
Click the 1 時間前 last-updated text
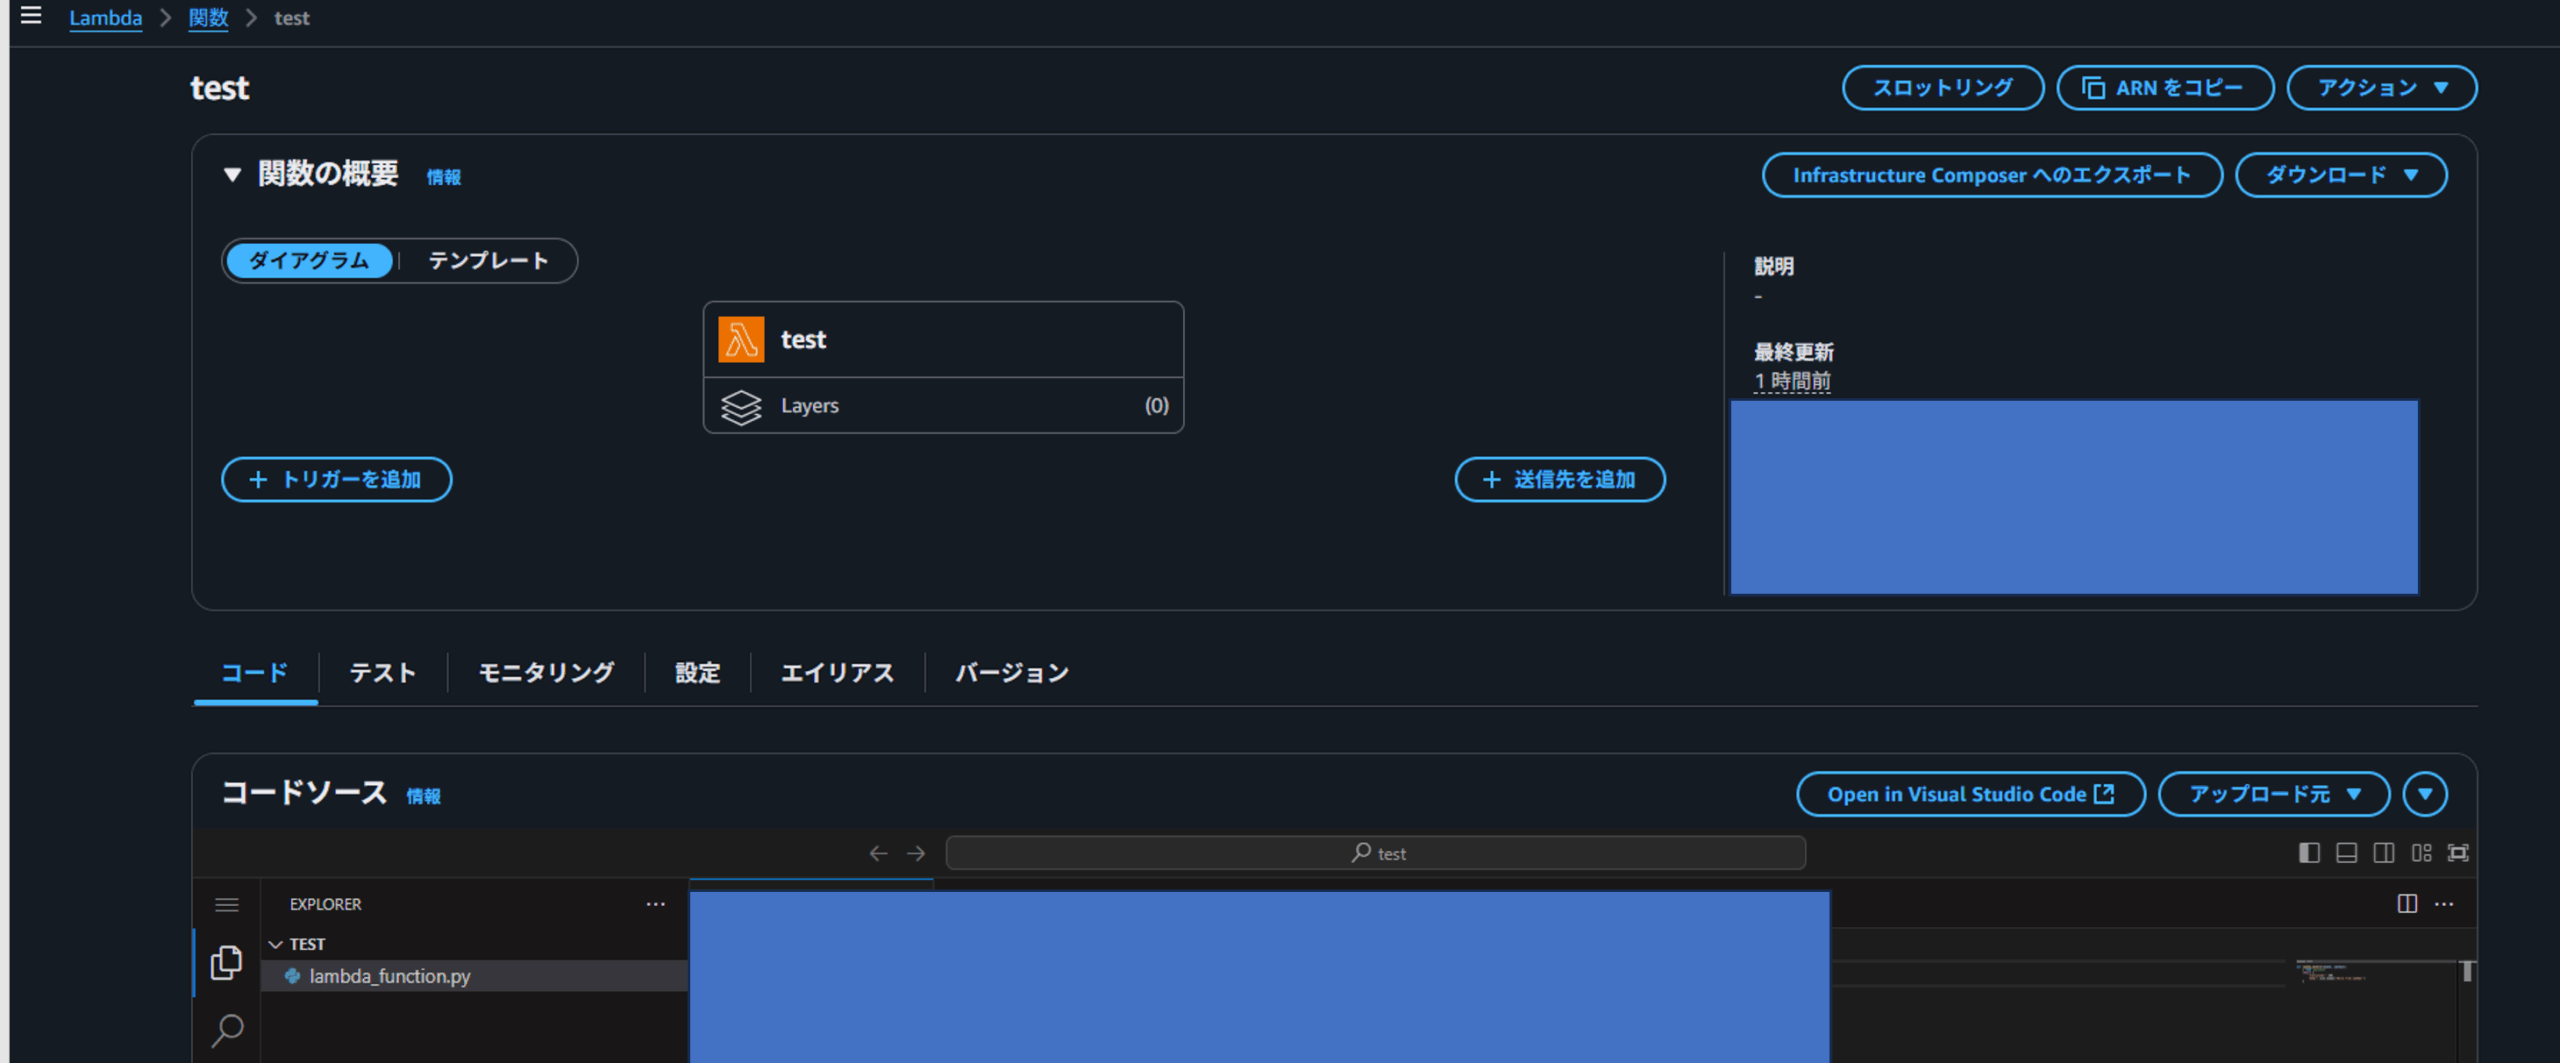(x=1792, y=381)
